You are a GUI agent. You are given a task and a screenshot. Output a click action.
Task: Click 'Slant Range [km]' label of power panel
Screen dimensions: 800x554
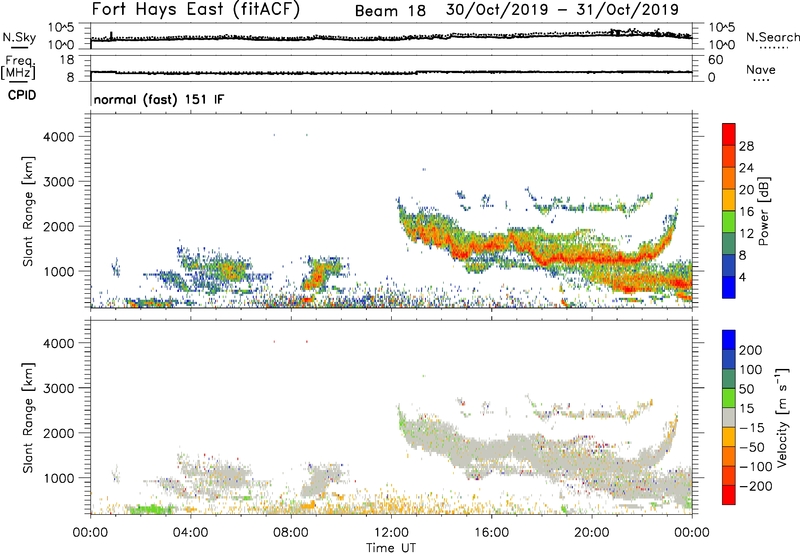[x=28, y=211]
